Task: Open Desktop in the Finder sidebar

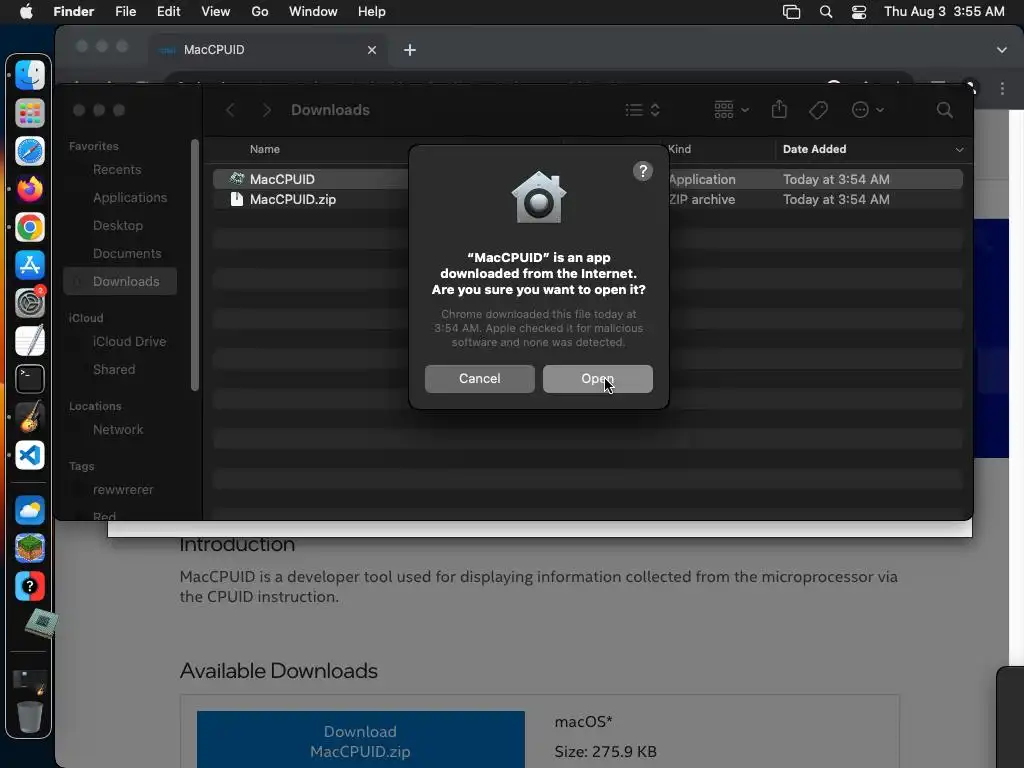Action: (118, 225)
